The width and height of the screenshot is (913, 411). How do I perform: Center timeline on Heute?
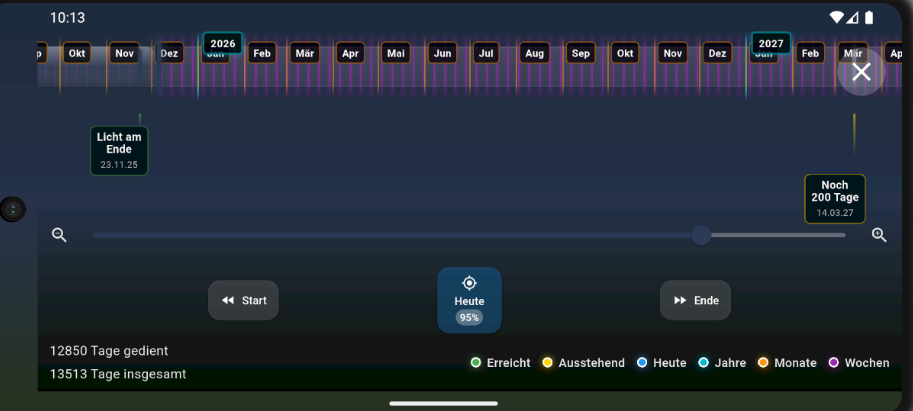pyautogui.click(x=469, y=300)
